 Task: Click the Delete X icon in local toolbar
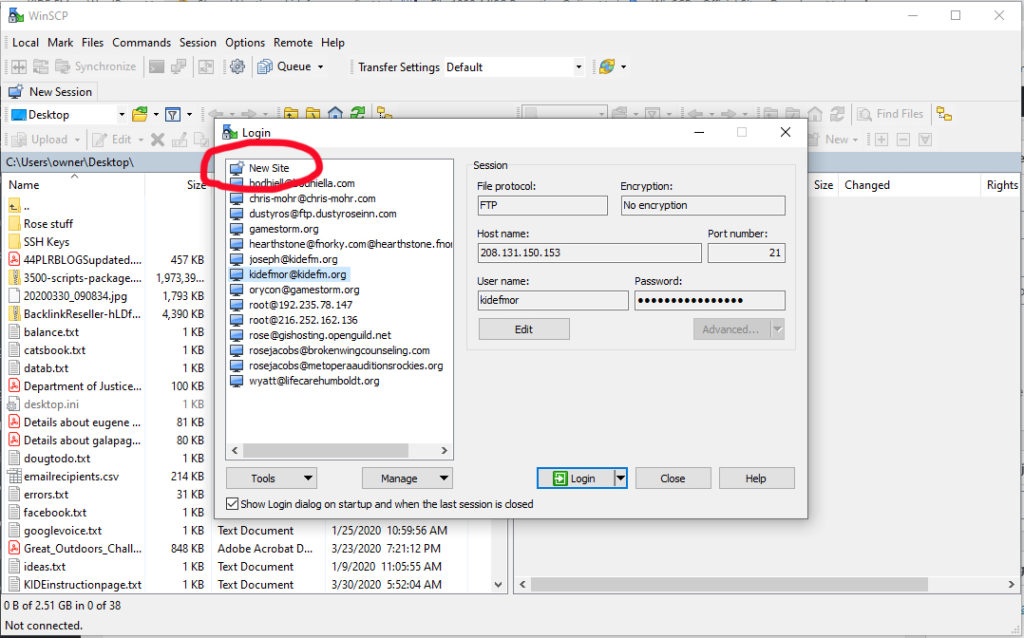pos(157,140)
